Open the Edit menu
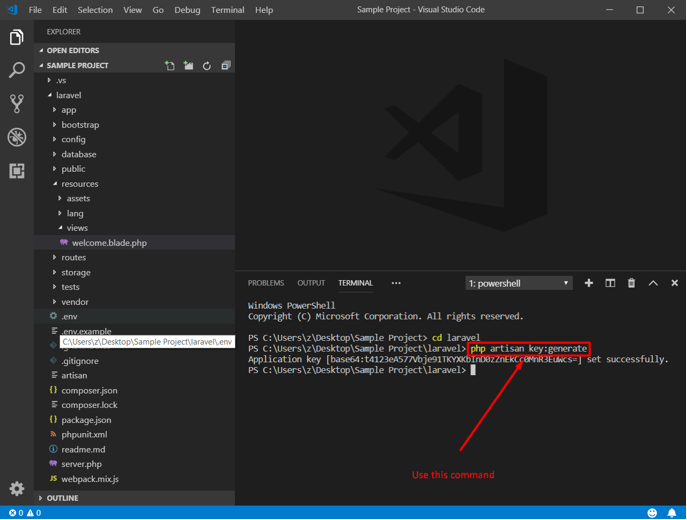Screen dimensions: 687x520 60,10
